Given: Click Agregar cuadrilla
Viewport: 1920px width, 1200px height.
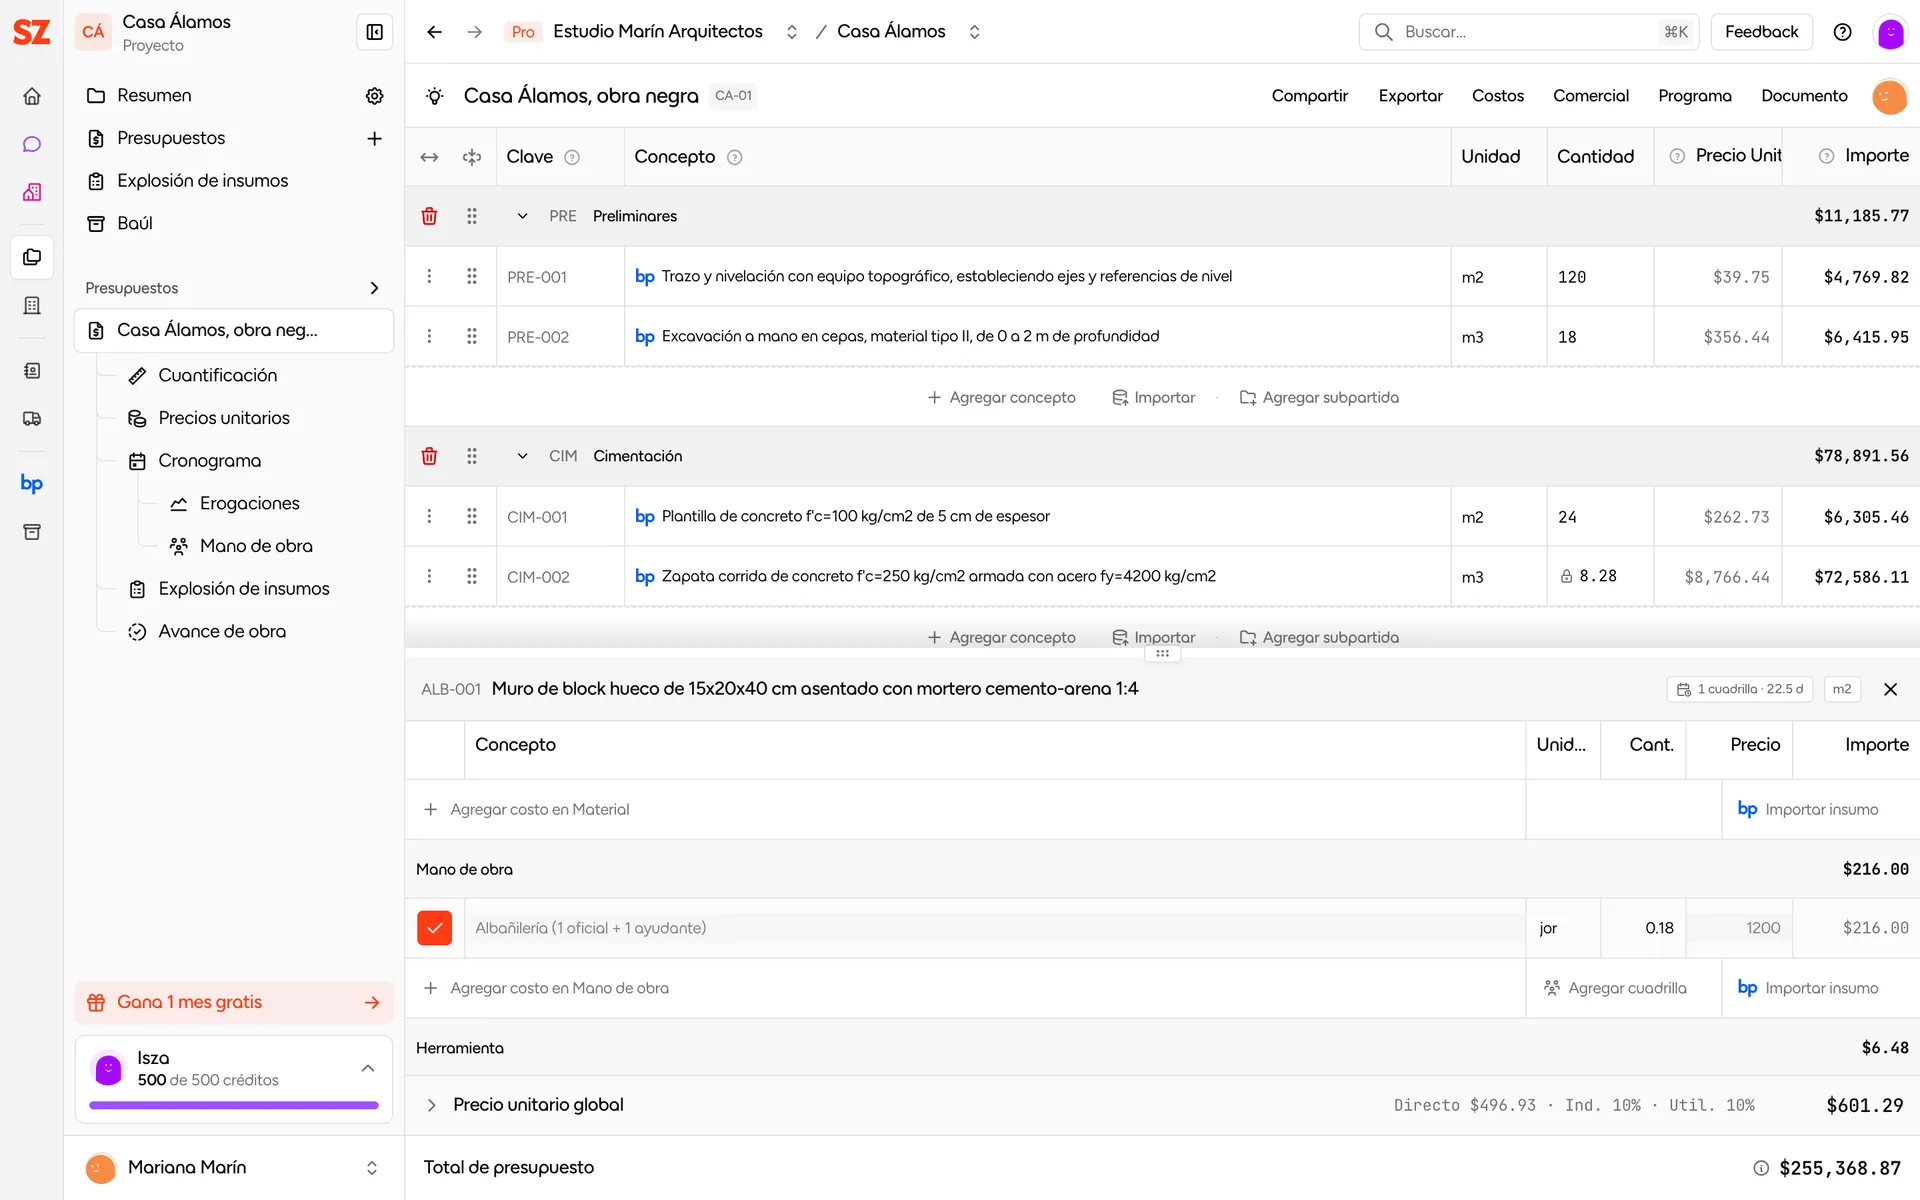Looking at the screenshot, I should tap(1615, 988).
